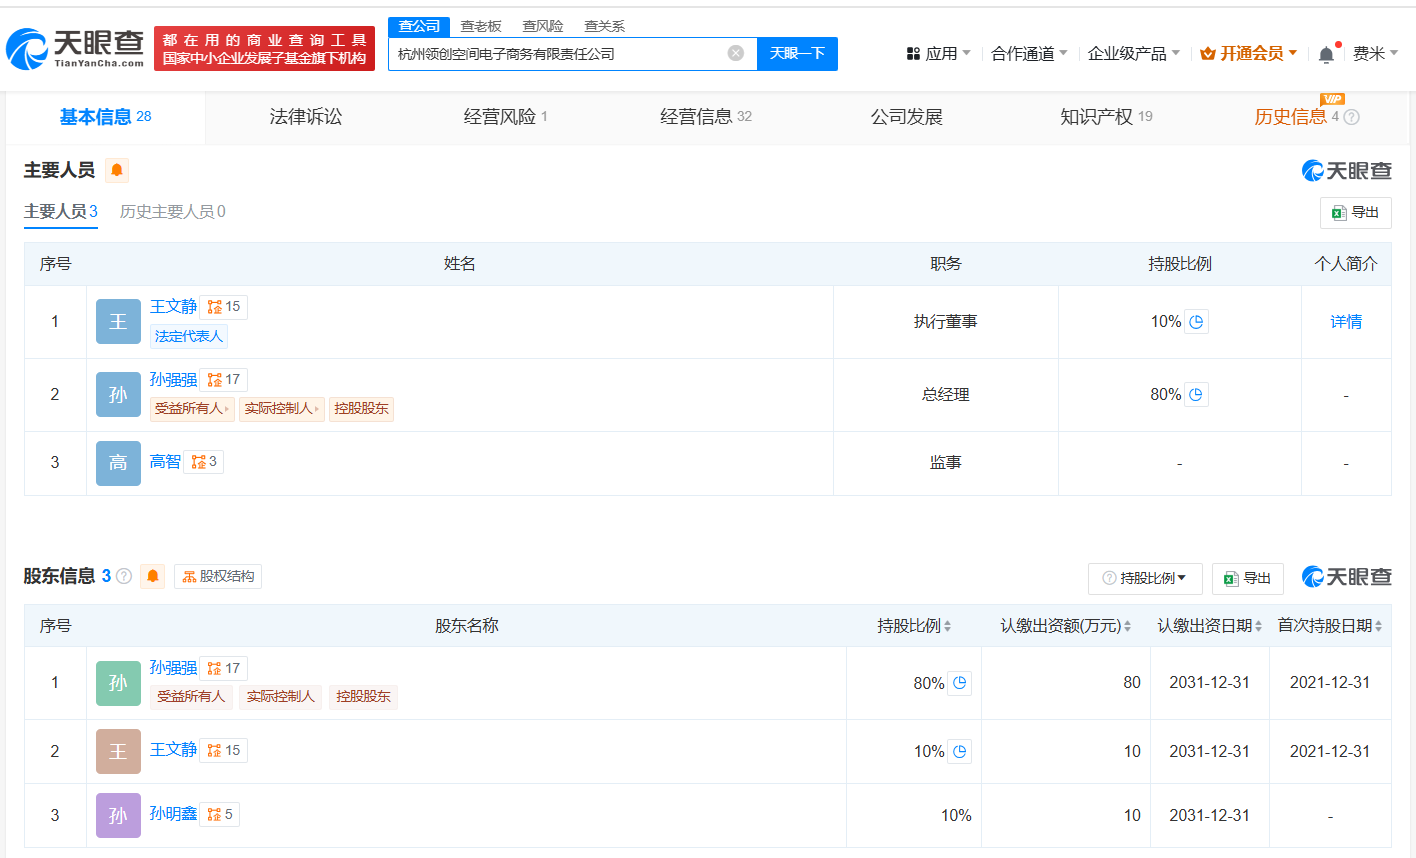Open the shareholding chart icon beside 孙强强 80% in 主要人员
This screenshot has width=1416, height=858.
1196,395
